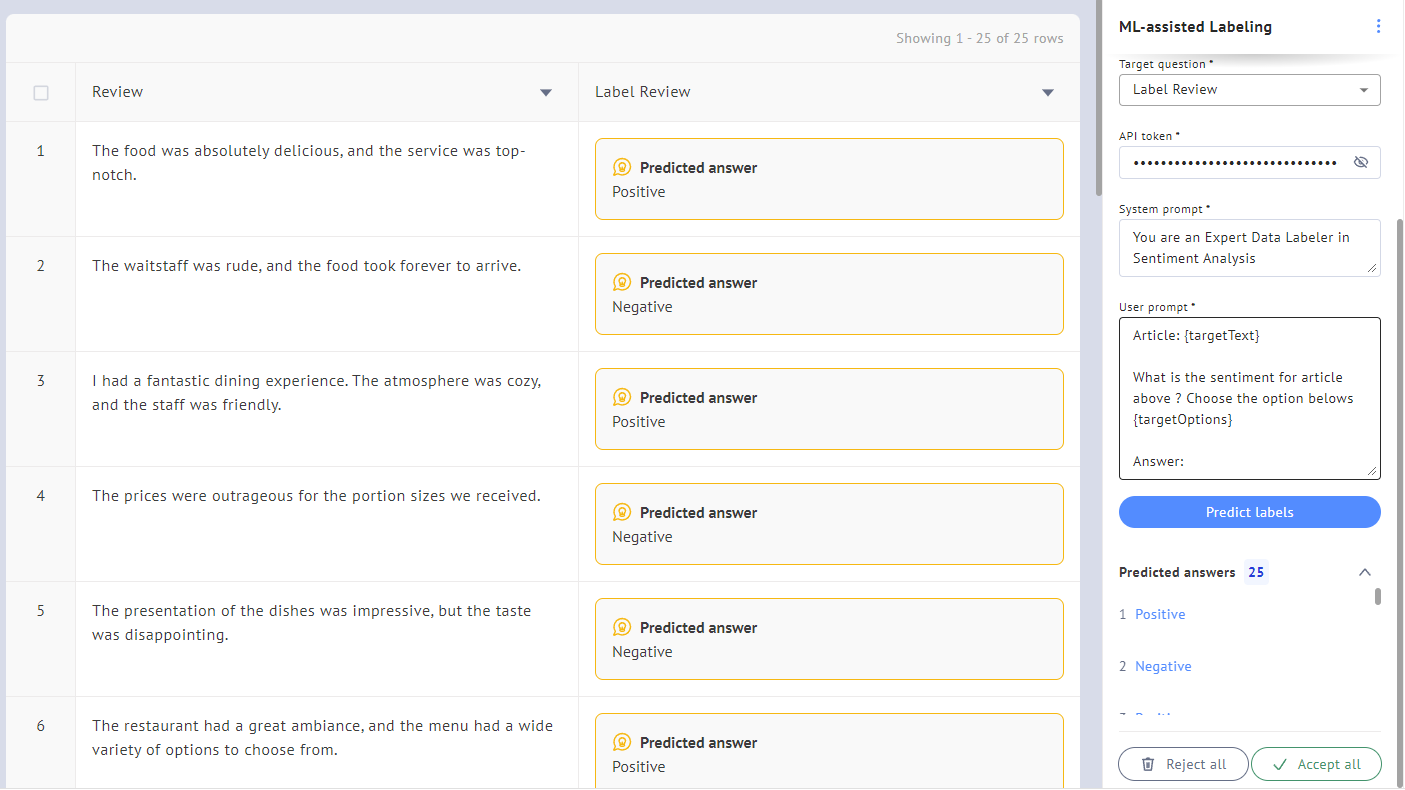Click the Reject all button

[x=1184, y=765]
